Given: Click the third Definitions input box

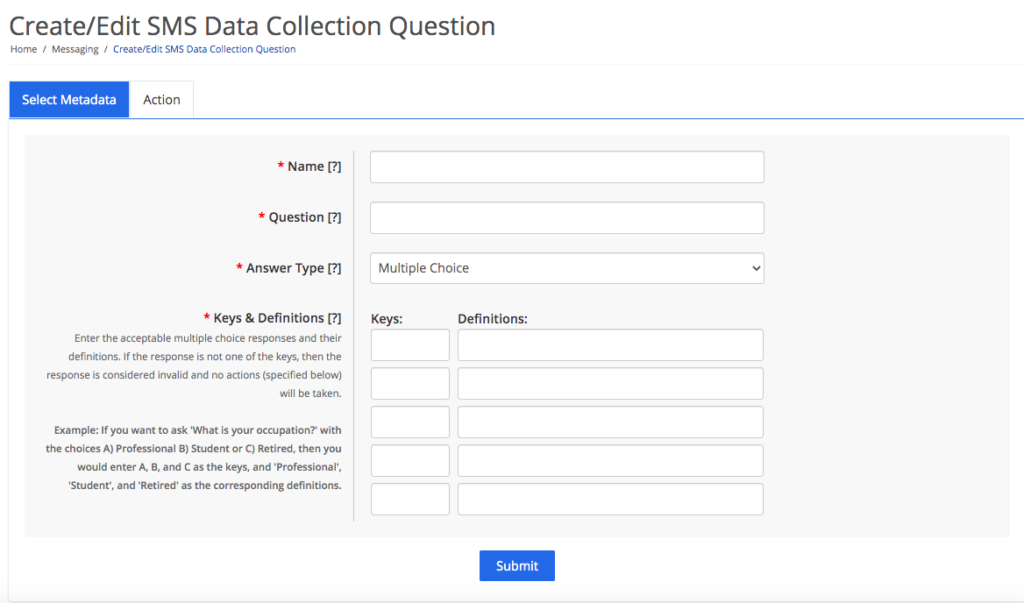Looking at the screenshot, I should pos(610,421).
